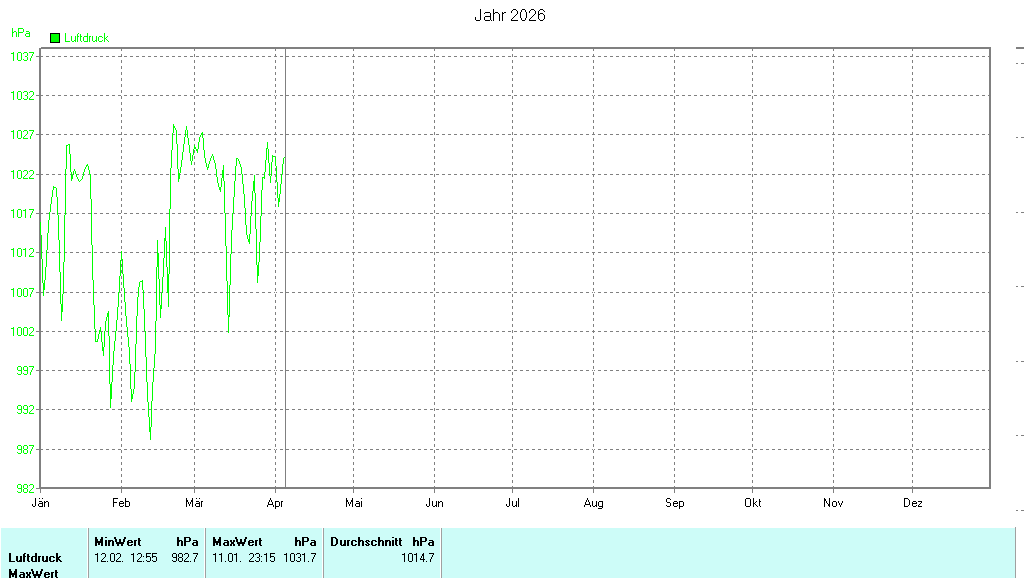This screenshot has height=578, width=1024.
Task: Click the Dez month label
Action: (912, 503)
